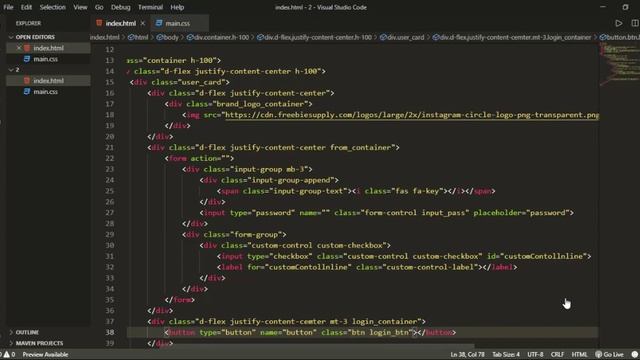The image size is (640, 360).
Task: Change Tab Size: 4 setting
Action: tap(506, 354)
